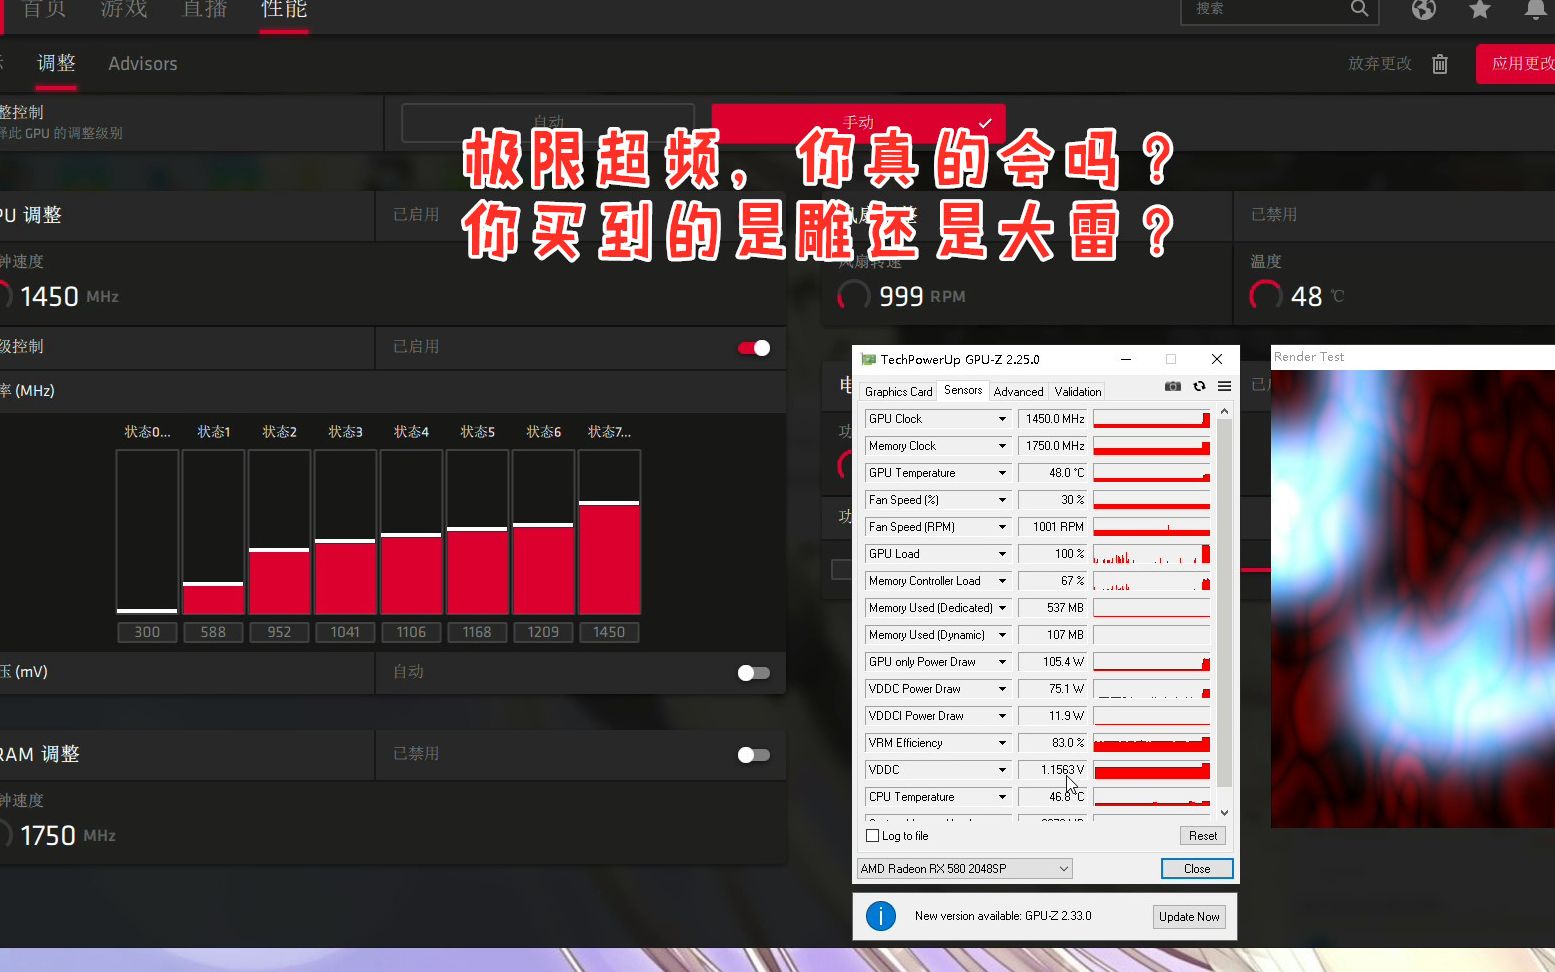Open the Advisors tab
The height and width of the screenshot is (972, 1555).
[x=143, y=64]
